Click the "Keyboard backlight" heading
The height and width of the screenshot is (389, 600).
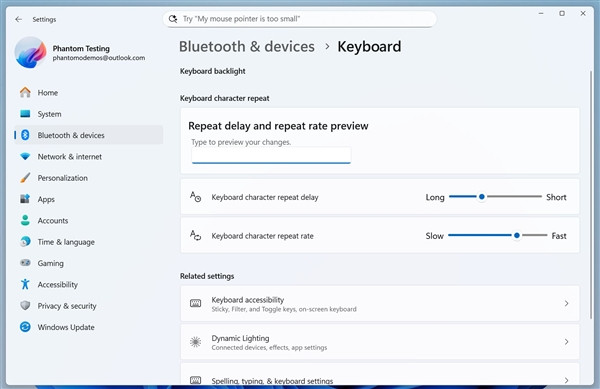click(x=213, y=71)
